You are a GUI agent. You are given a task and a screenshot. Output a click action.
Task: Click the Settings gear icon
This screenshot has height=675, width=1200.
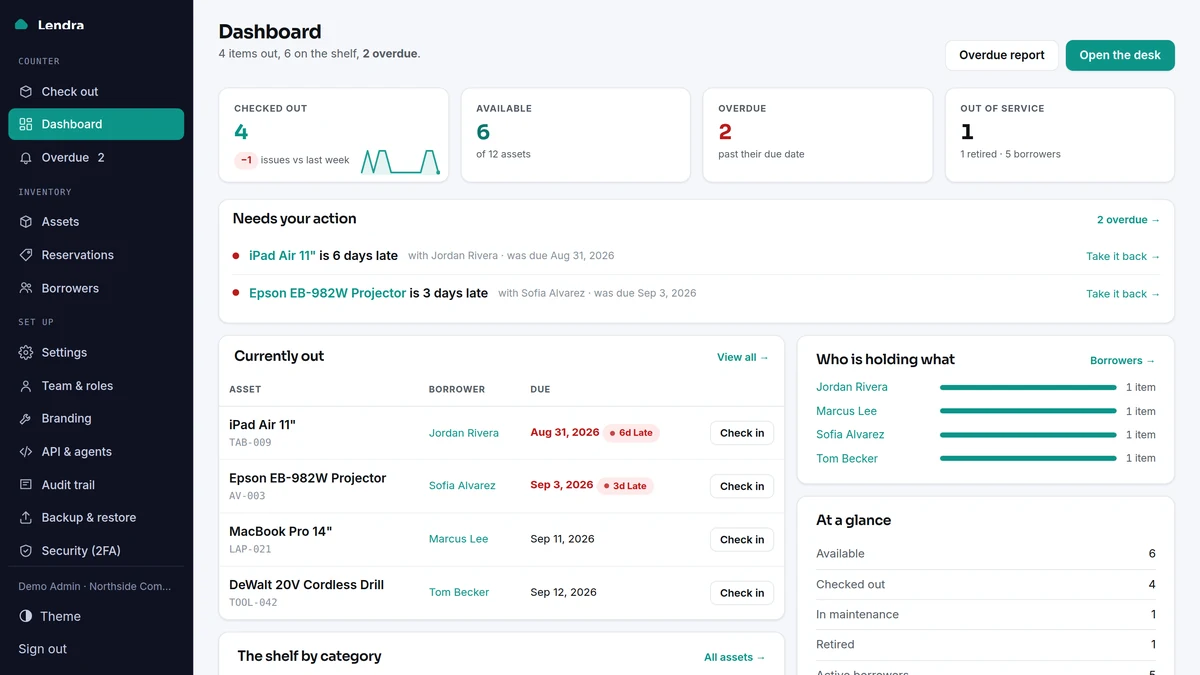26,352
